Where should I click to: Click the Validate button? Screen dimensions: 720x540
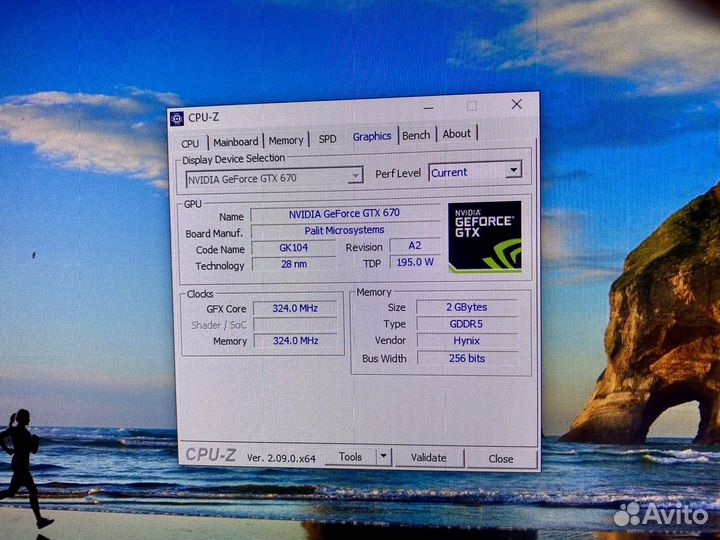click(x=429, y=458)
